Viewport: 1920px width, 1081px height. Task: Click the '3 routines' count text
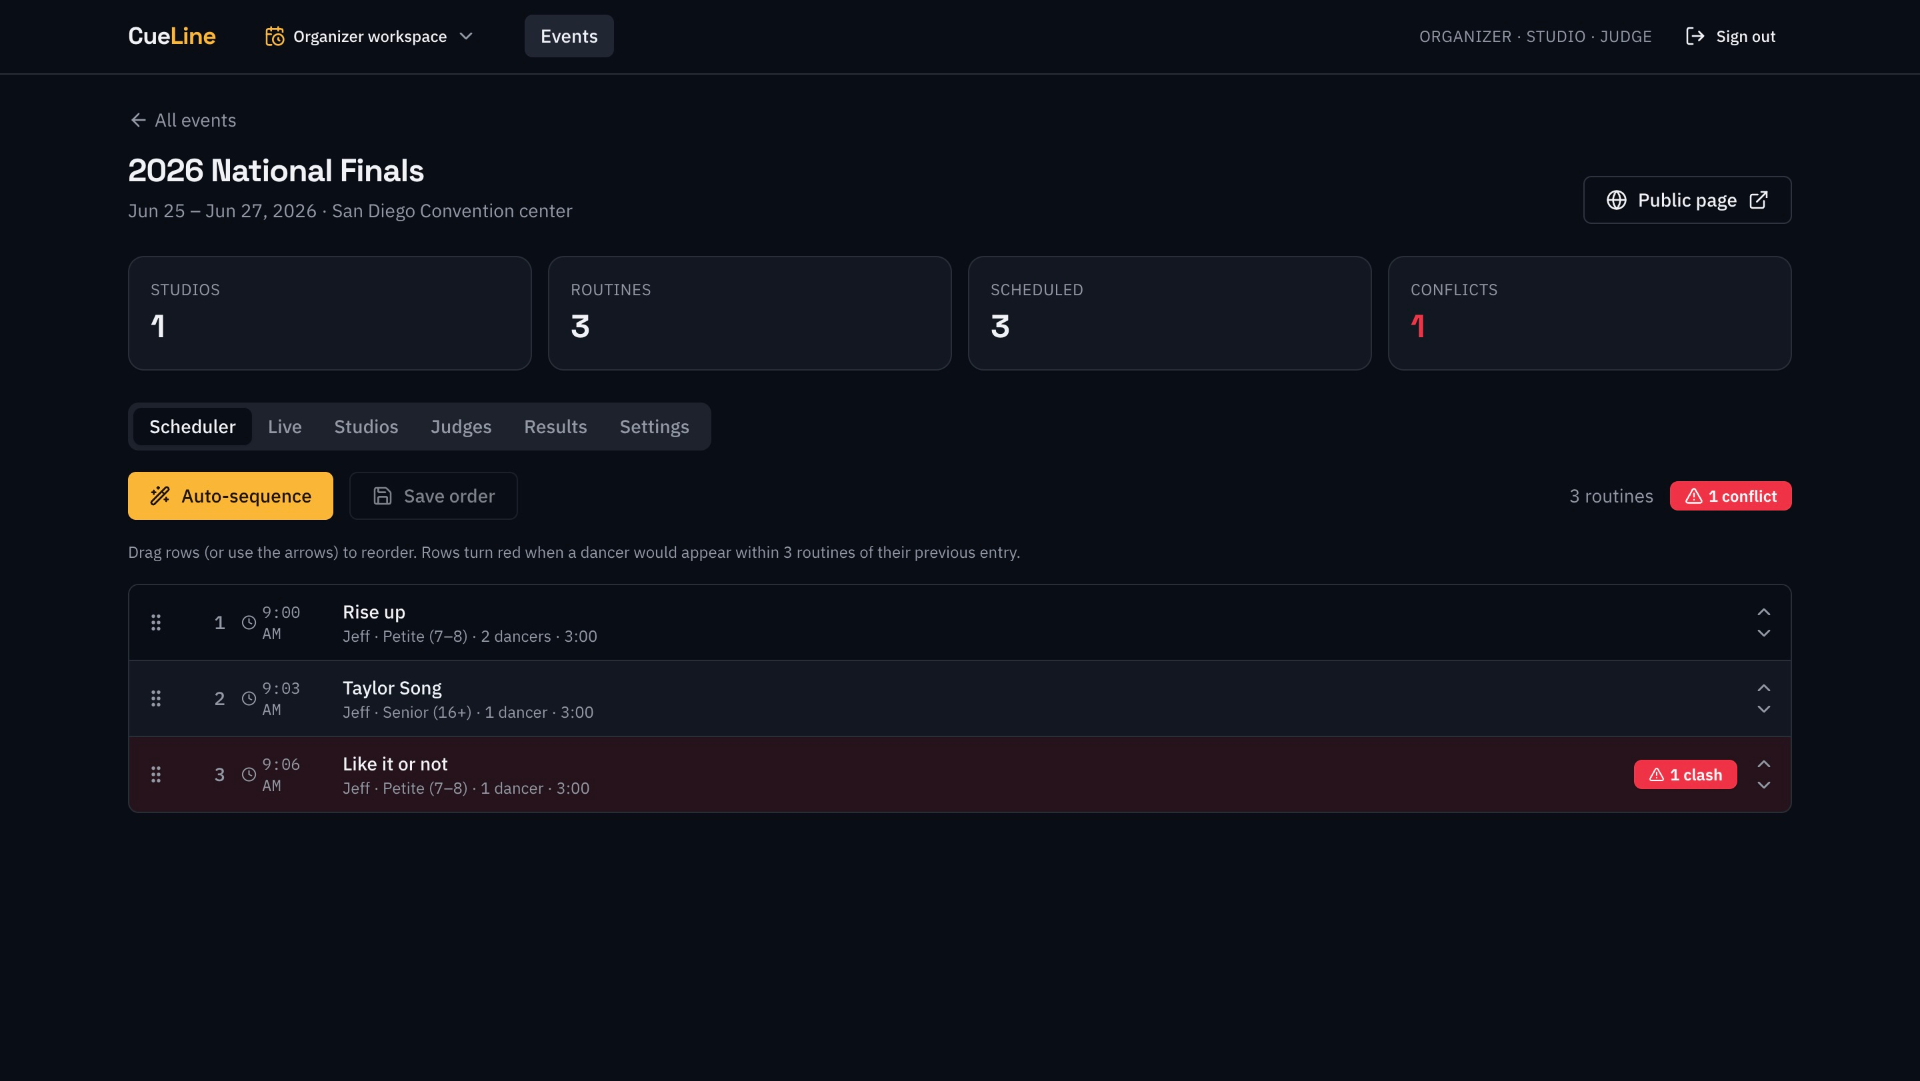pos(1611,496)
